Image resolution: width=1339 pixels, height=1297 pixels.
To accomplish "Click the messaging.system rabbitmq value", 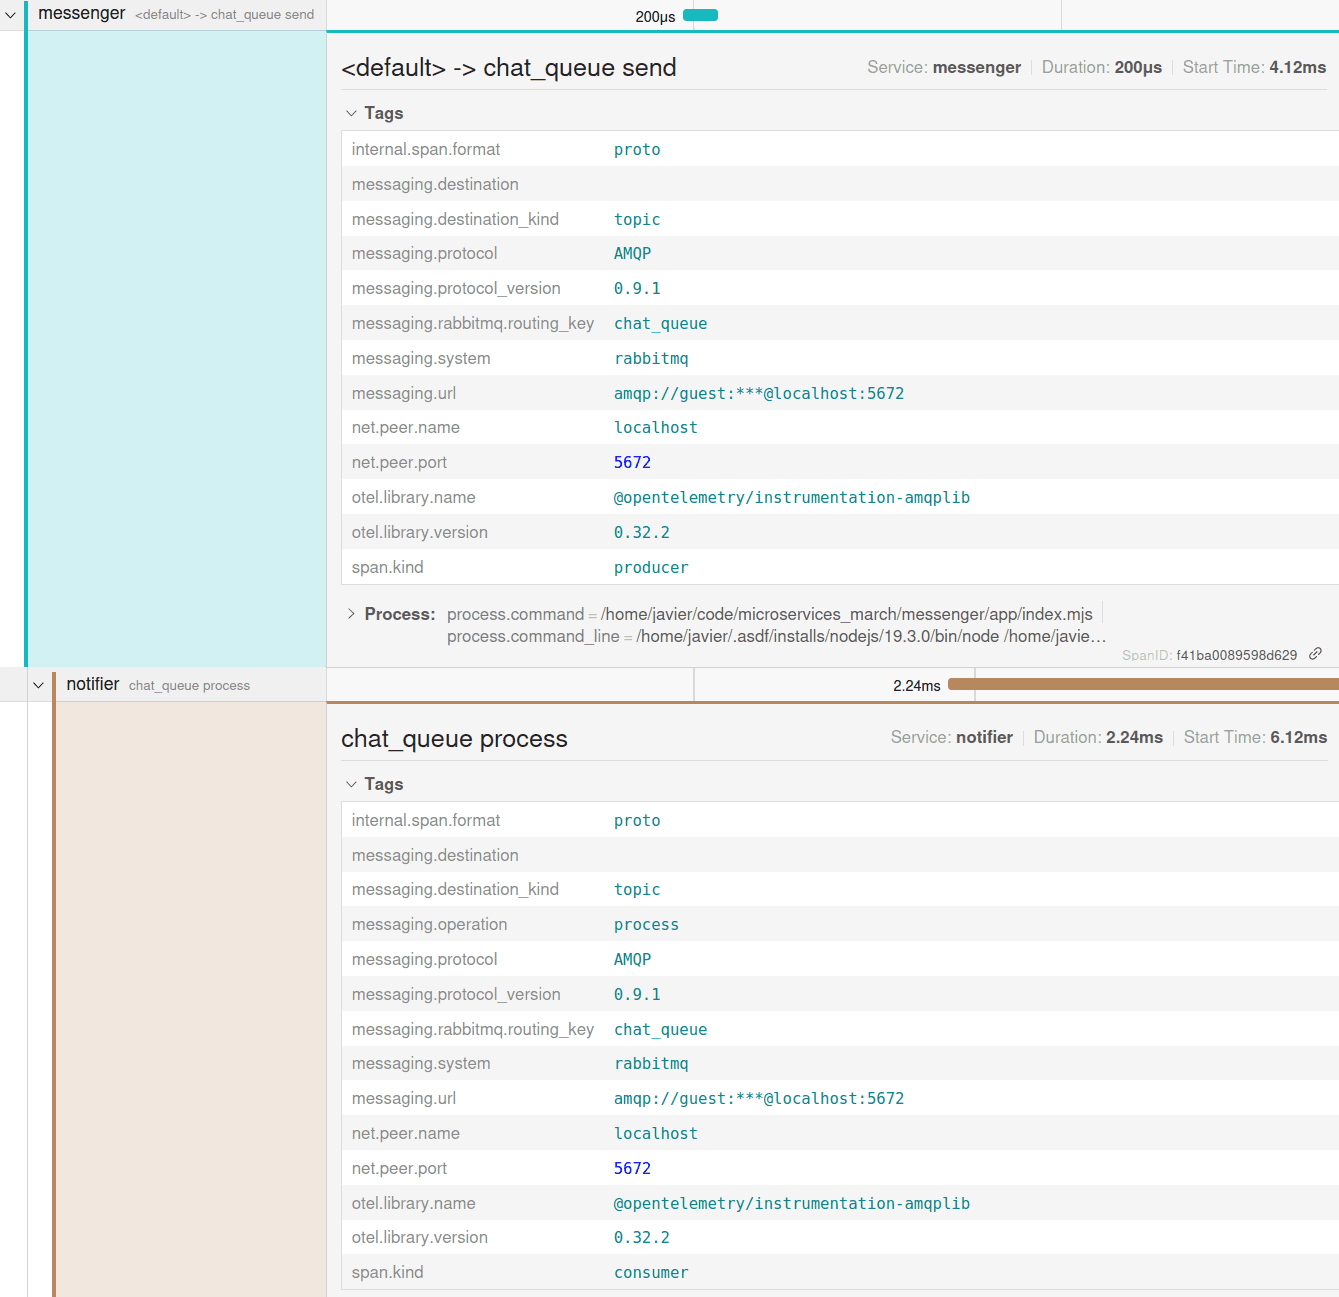I will 651,358.
